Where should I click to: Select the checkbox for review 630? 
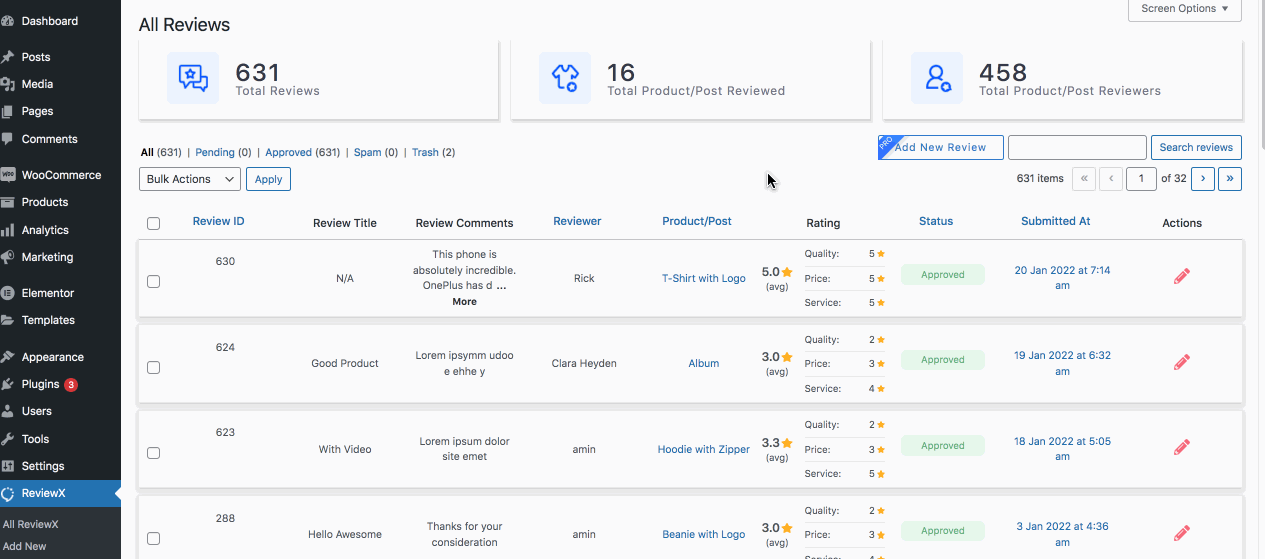tap(153, 281)
